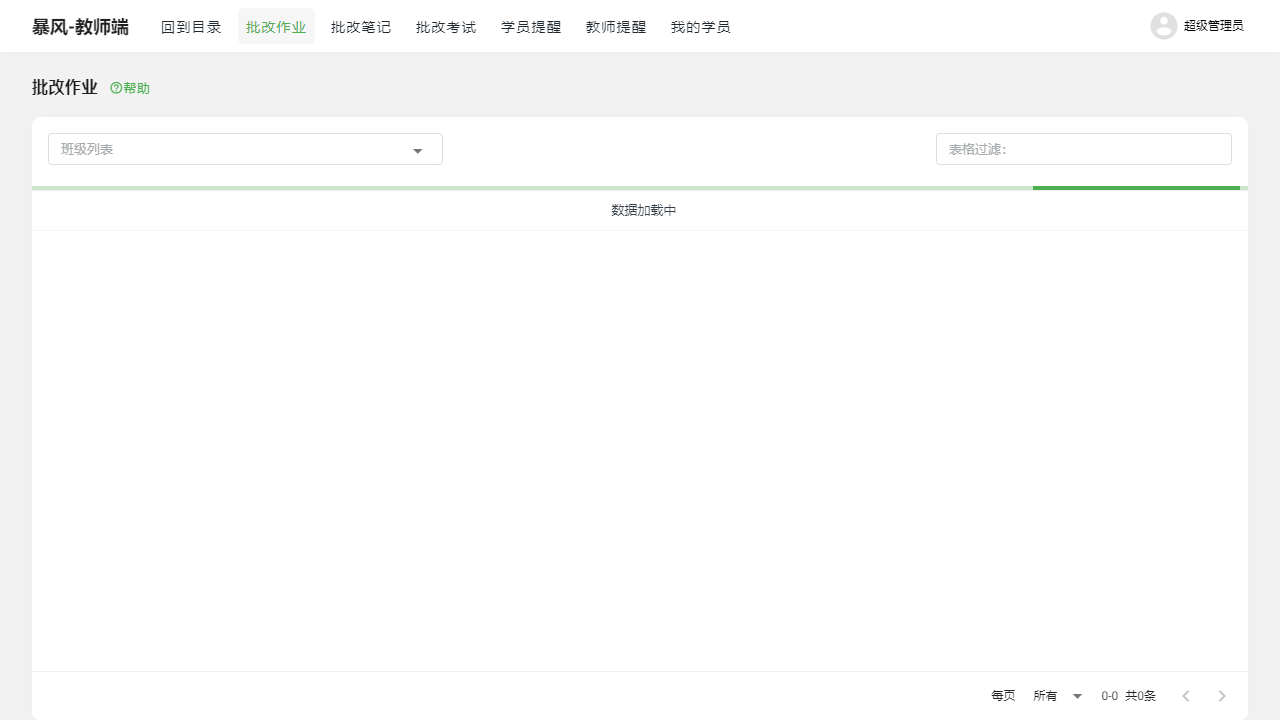The image size is (1280, 720).
Task: Open the 批改考试 menu item
Action: click(x=445, y=27)
